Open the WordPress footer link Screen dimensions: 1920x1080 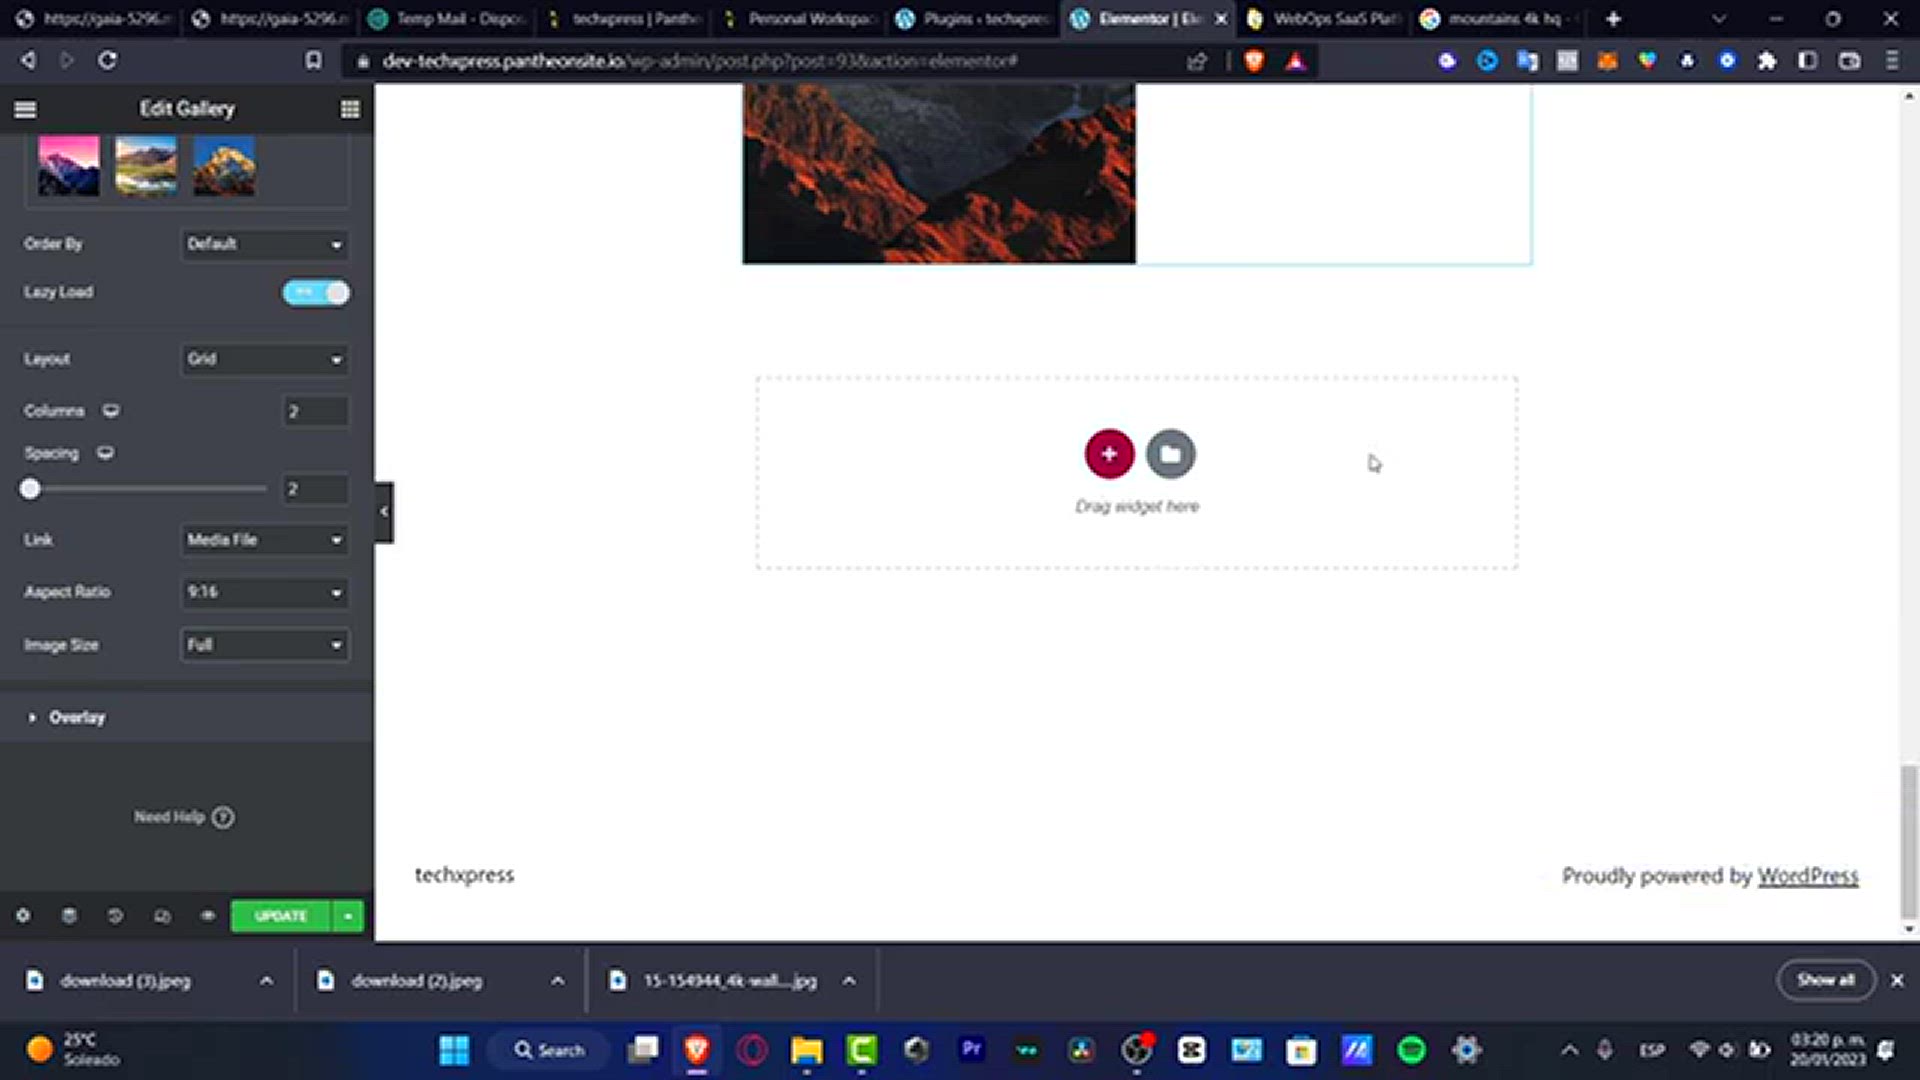point(1807,876)
